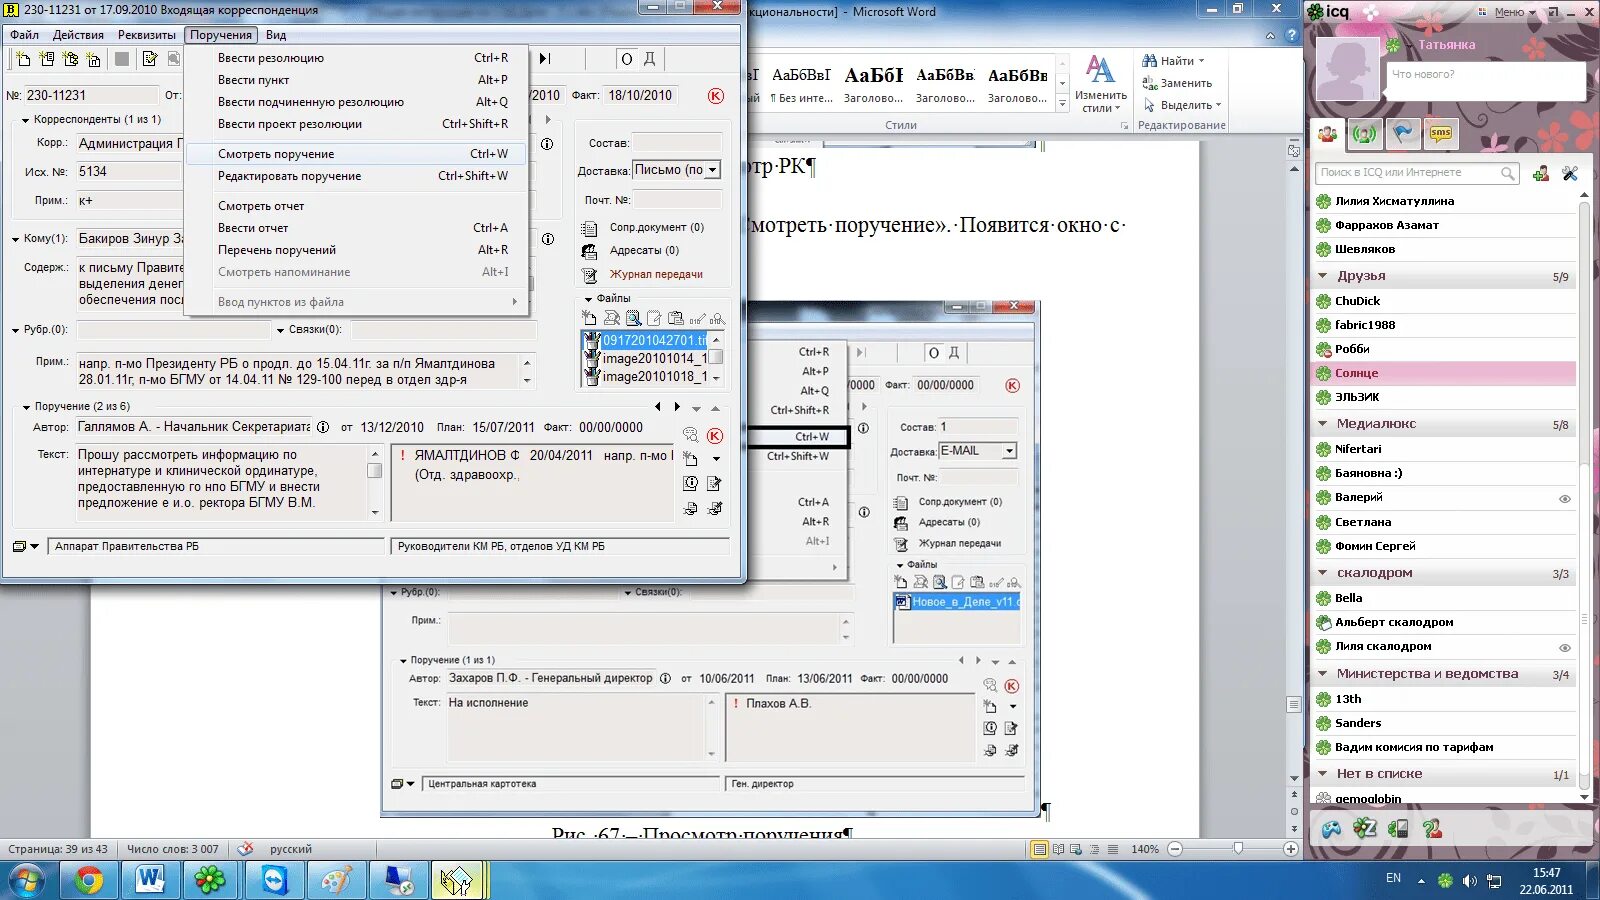Click the ICQ add contact icon

tap(1541, 173)
